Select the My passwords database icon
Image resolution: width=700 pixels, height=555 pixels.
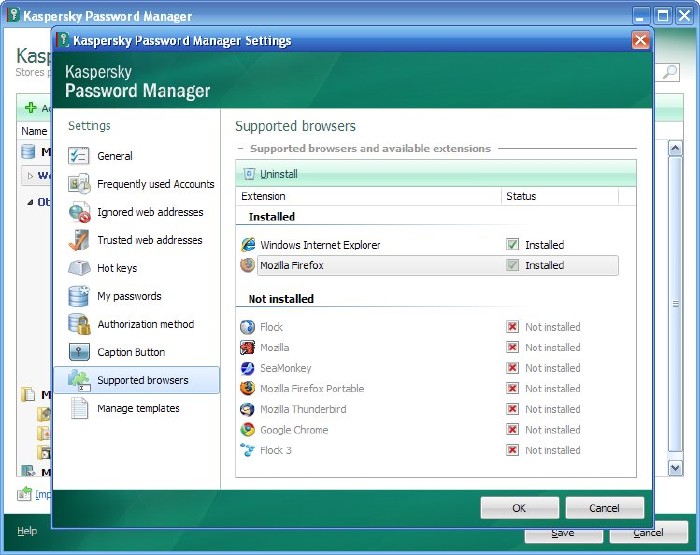(x=79, y=296)
